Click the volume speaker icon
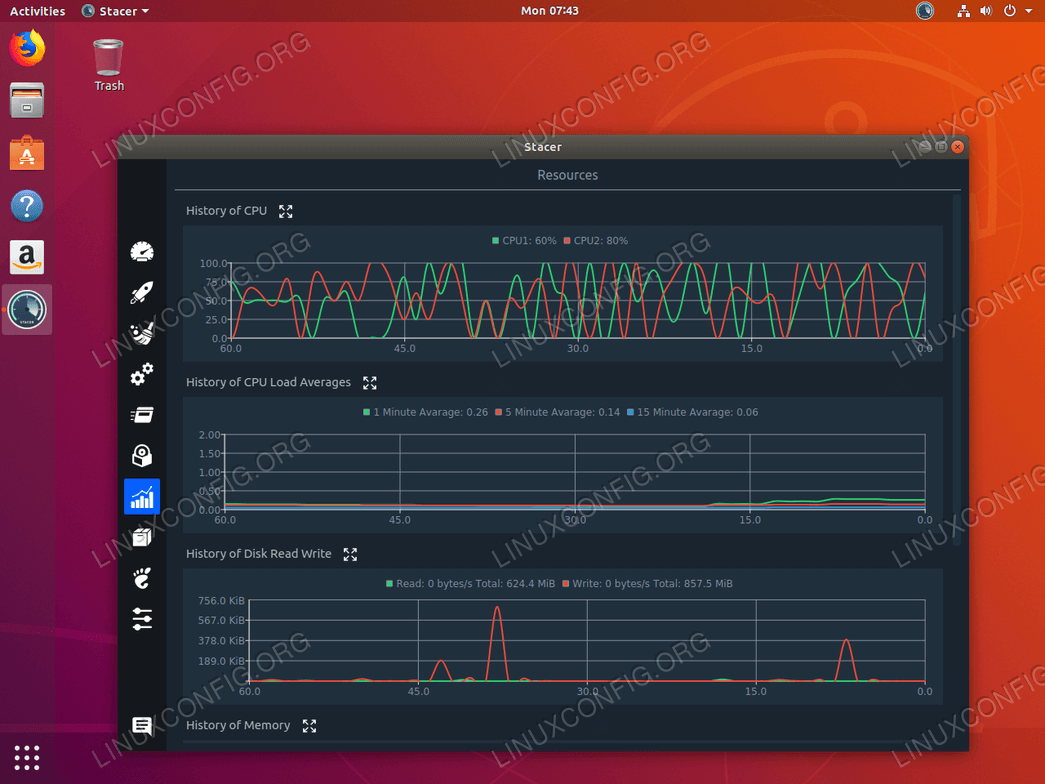The image size is (1045, 784). [x=986, y=11]
